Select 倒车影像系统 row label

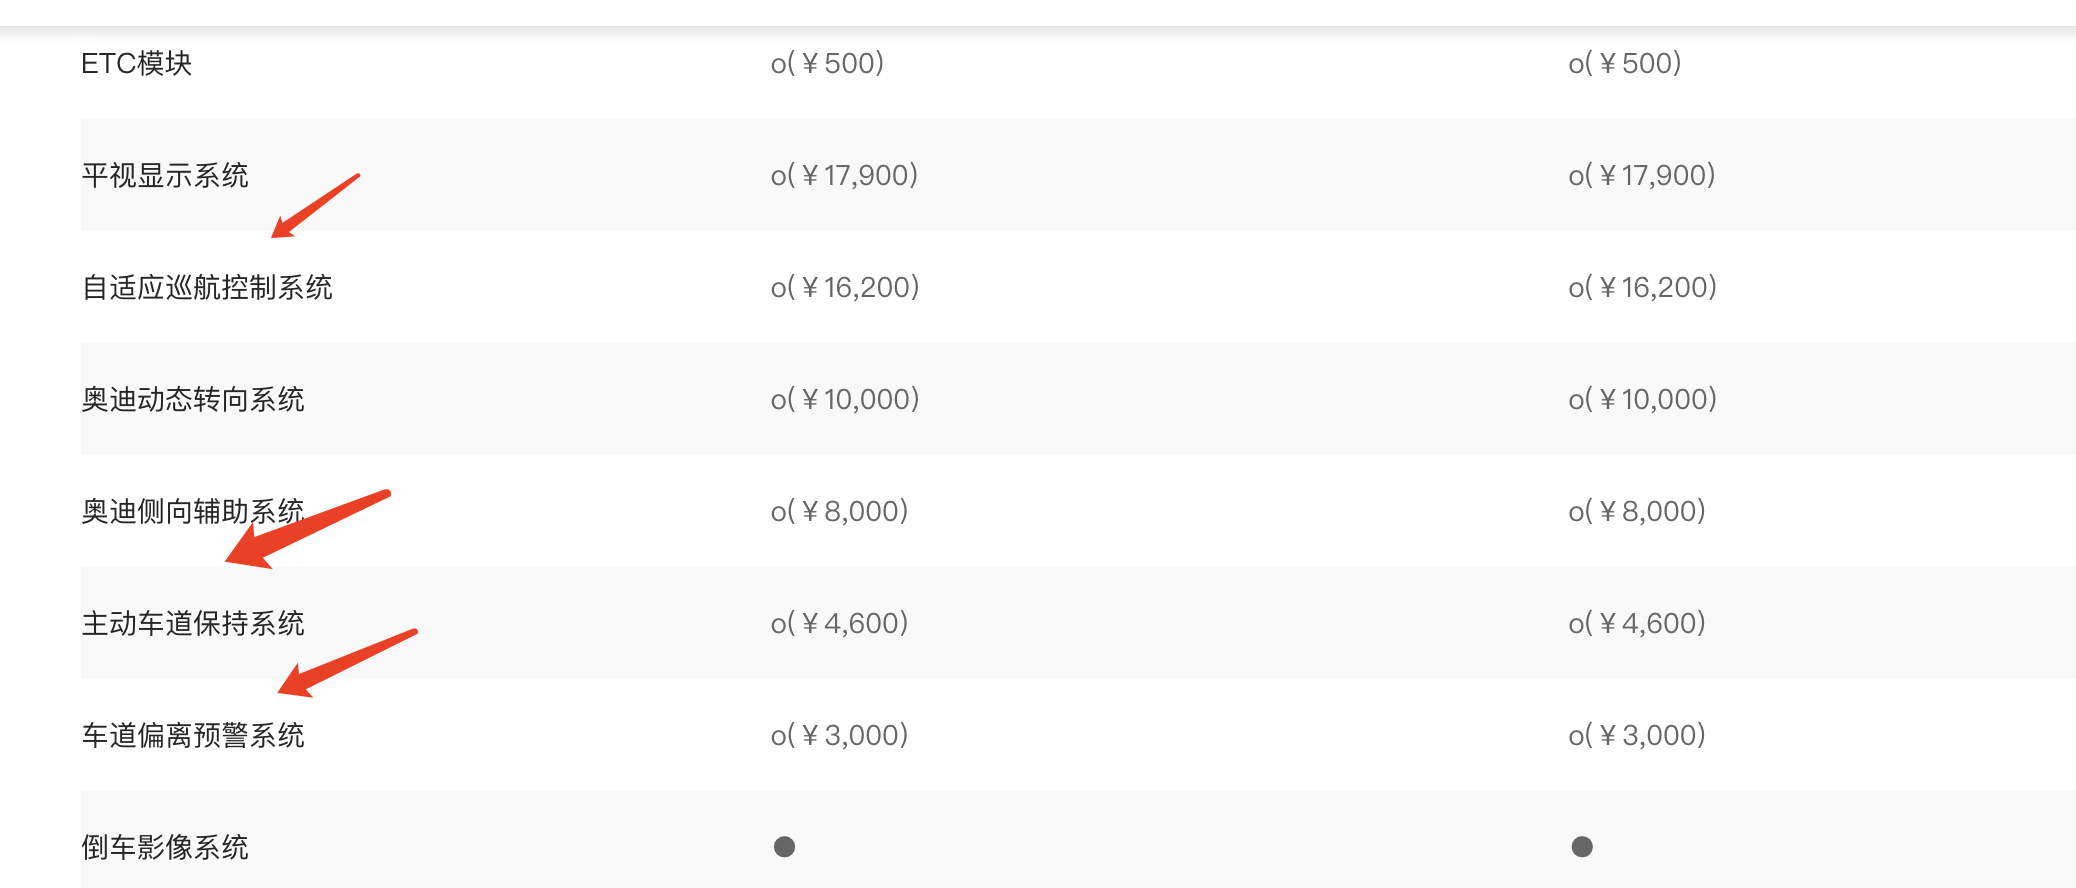click(x=165, y=847)
